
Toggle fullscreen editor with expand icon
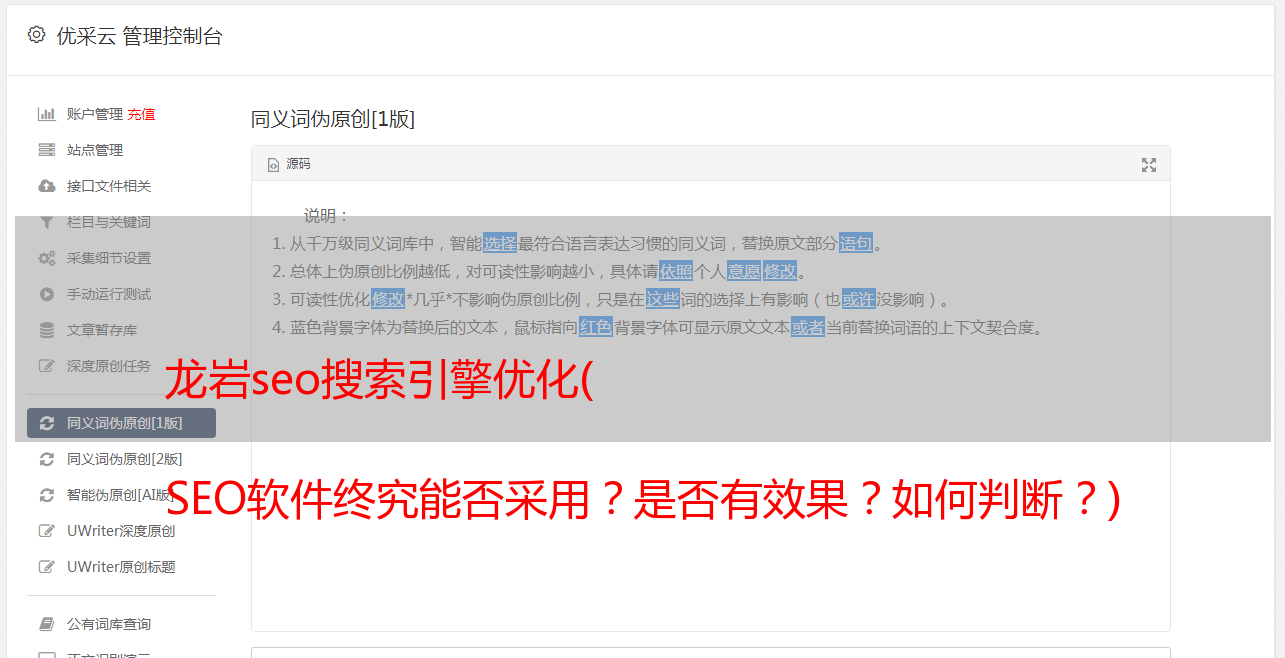[x=1149, y=165]
